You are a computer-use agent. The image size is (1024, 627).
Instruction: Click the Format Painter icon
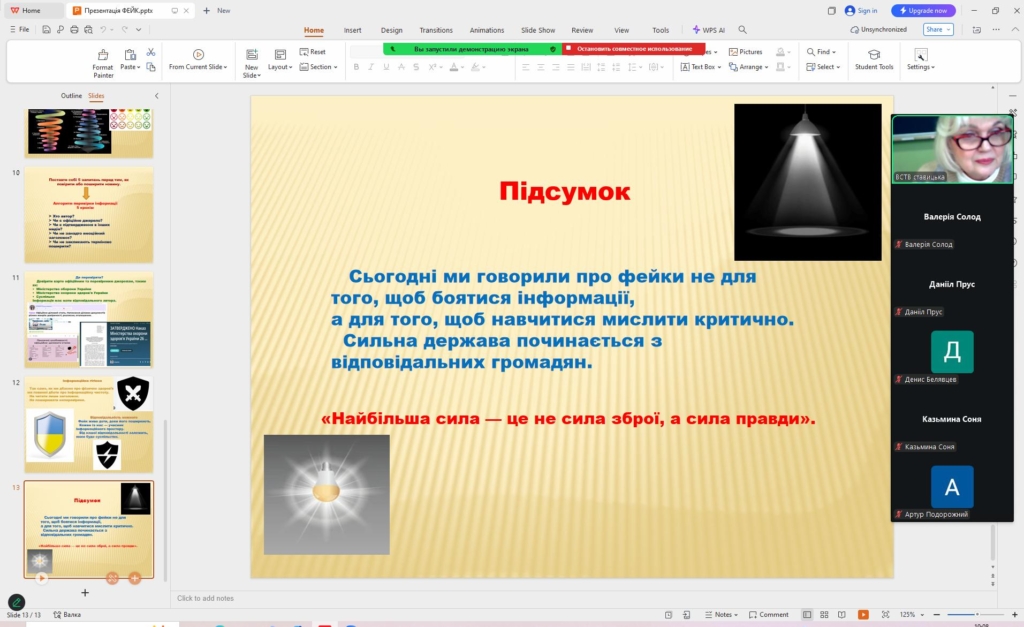pyautogui.click(x=102, y=55)
